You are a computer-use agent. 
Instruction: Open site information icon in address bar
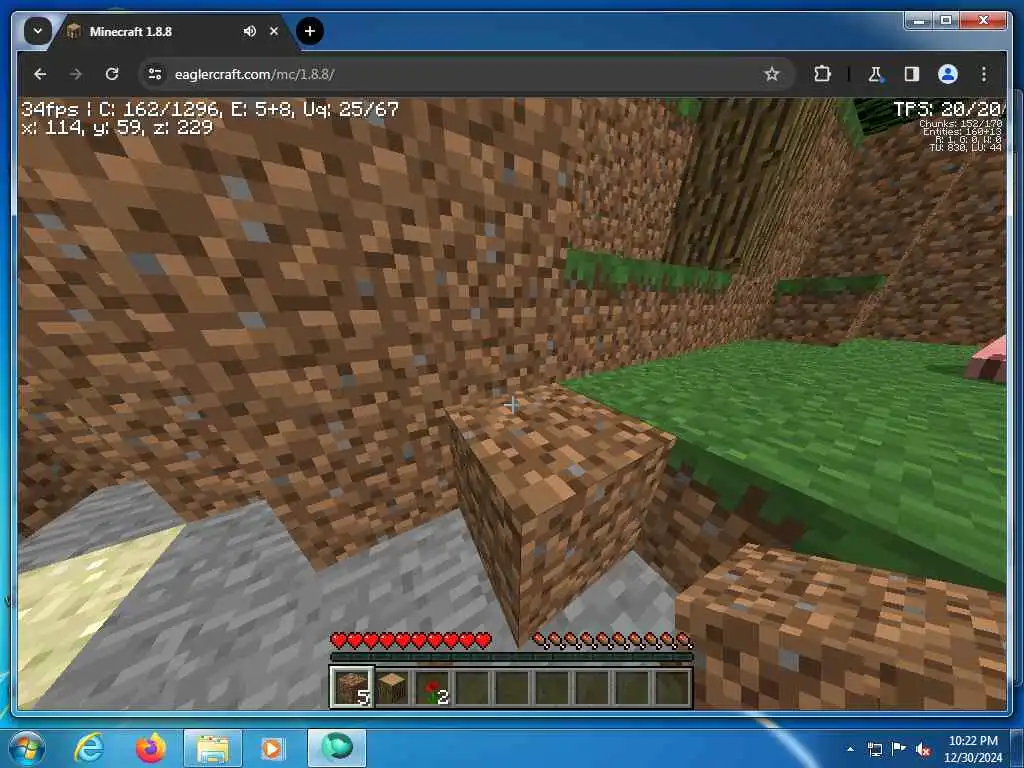point(155,74)
